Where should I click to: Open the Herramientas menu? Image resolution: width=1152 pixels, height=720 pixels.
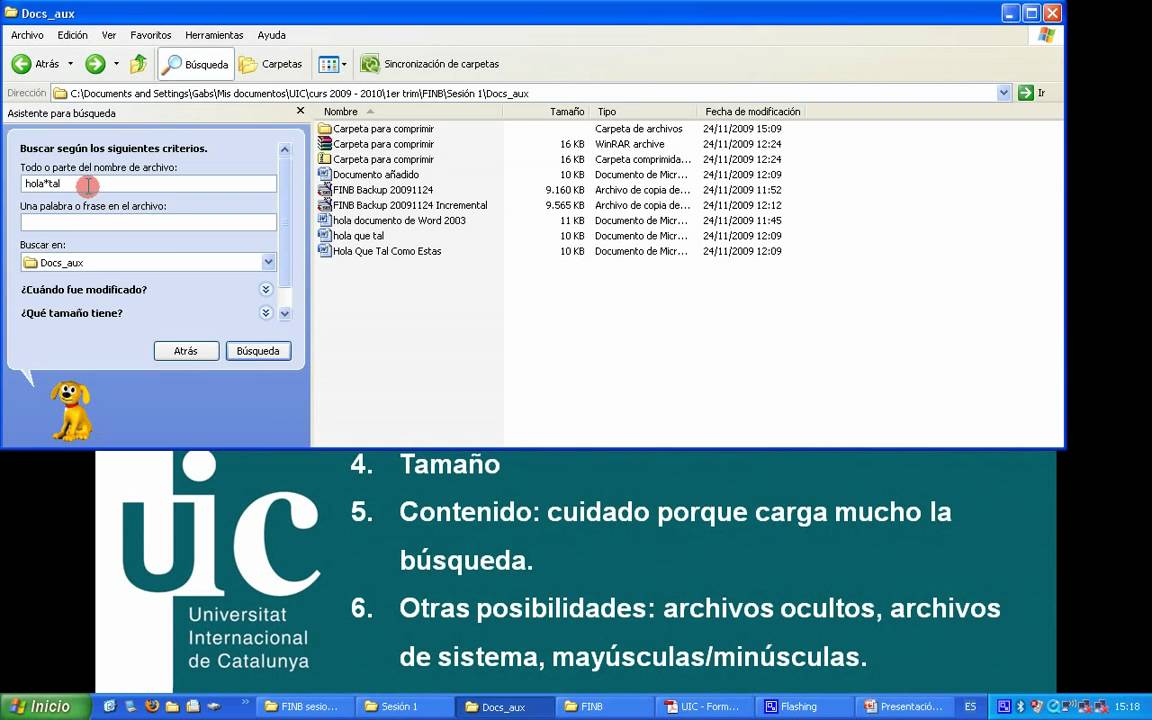(x=214, y=35)
